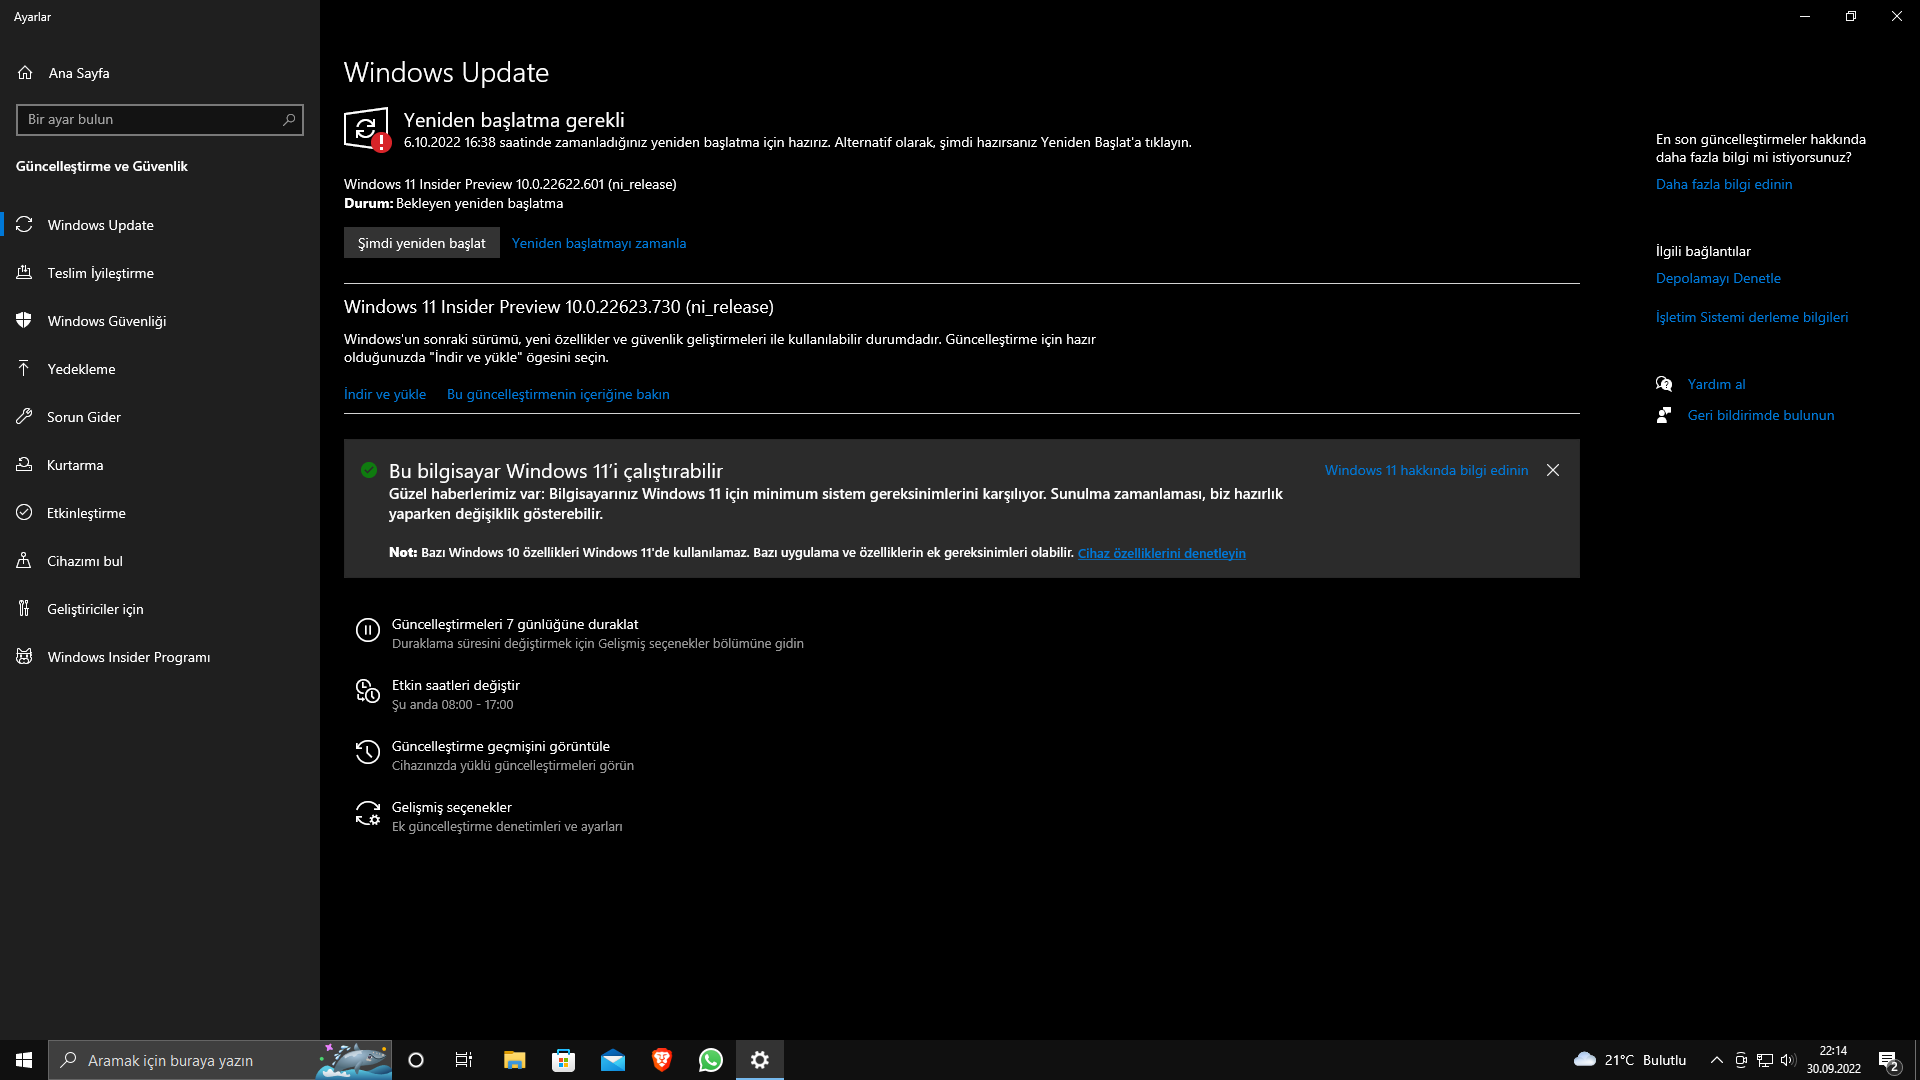Click the Bir ayar bulun search field
Screen dimensions: 1920x1080
click(x=150, y=120)
